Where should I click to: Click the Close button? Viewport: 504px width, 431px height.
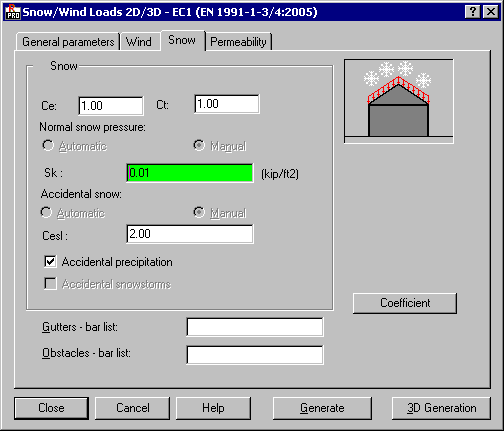pyautogui.click(x=51, y=408)
